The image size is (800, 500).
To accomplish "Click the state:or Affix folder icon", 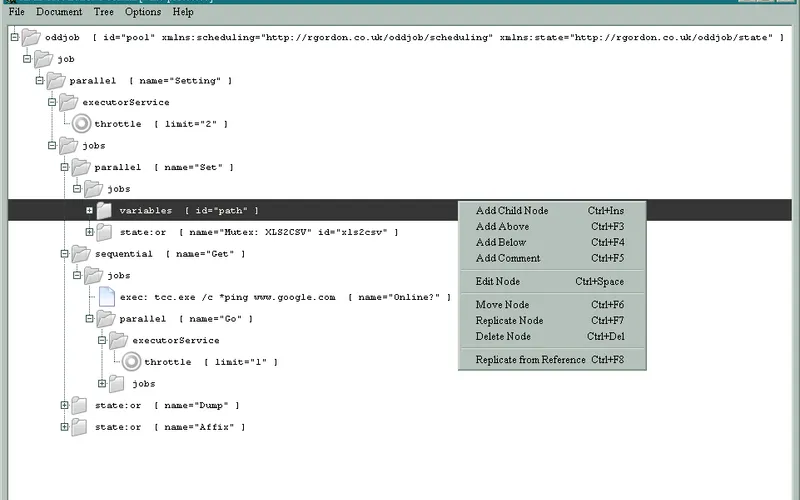I will [79, 427].
